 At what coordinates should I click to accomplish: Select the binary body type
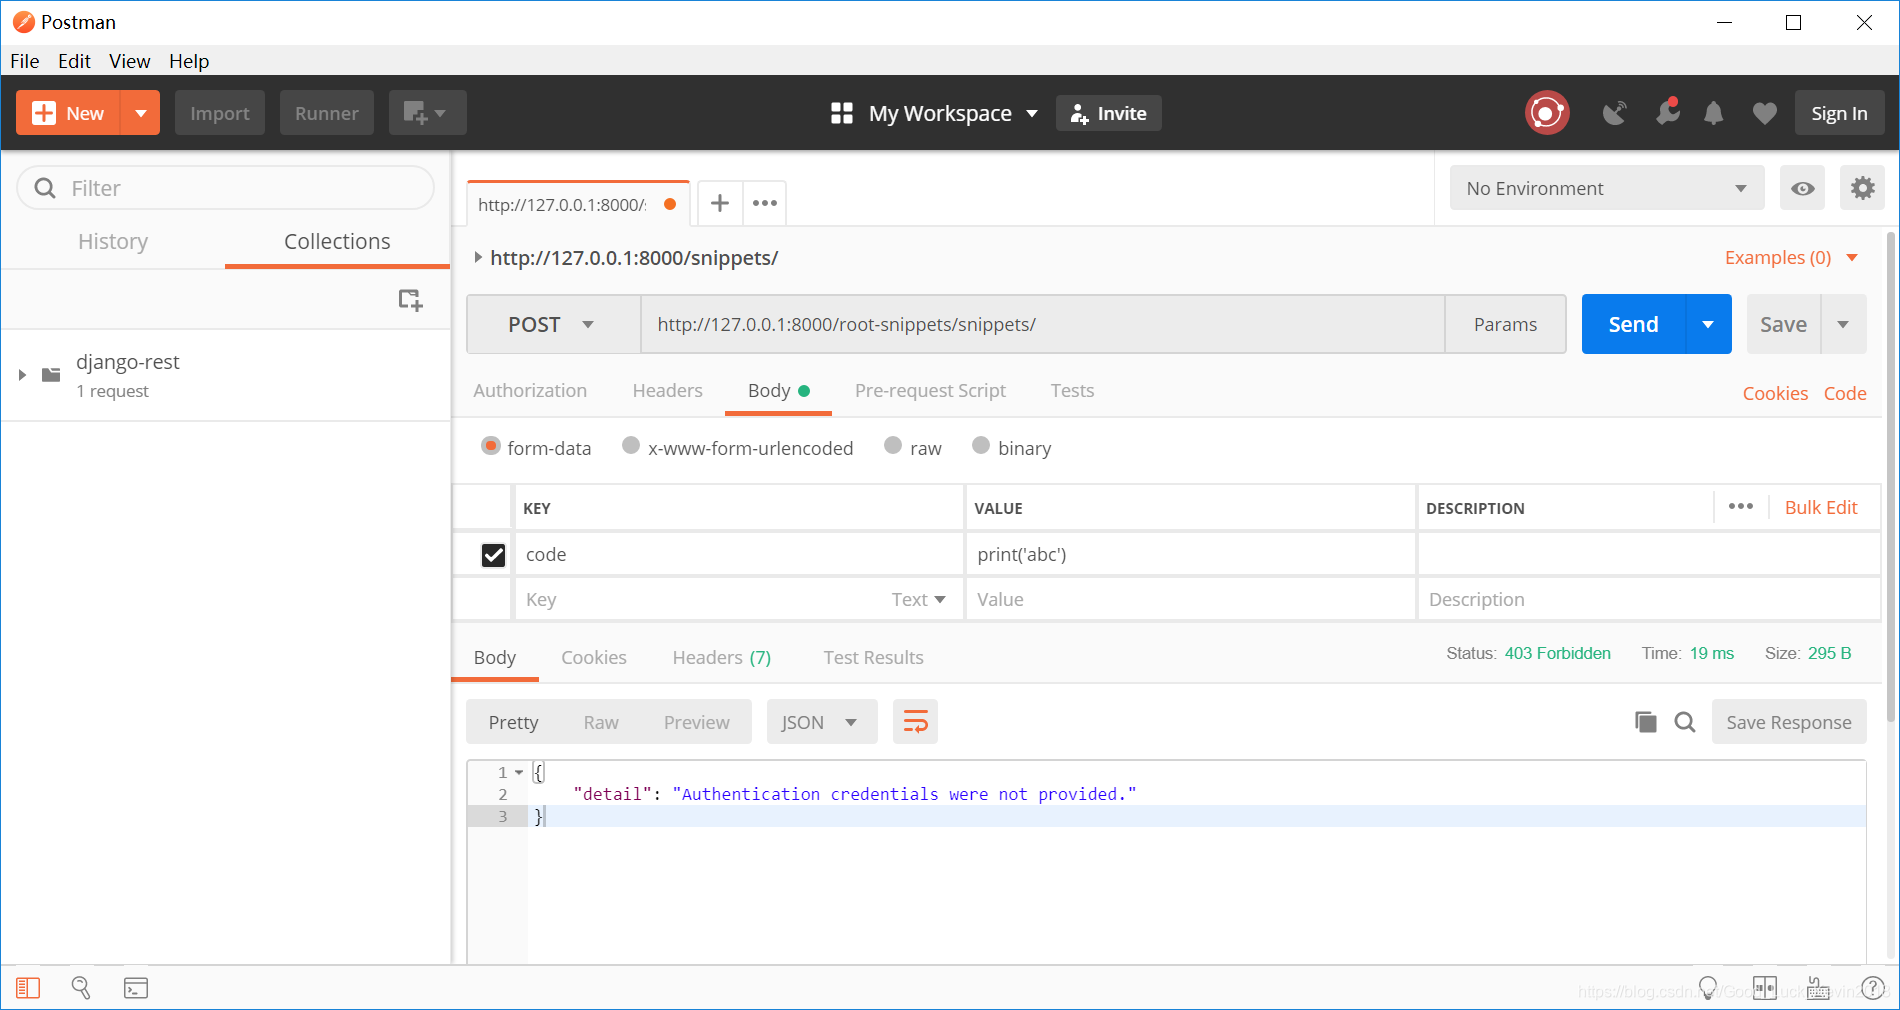point(981,446)
